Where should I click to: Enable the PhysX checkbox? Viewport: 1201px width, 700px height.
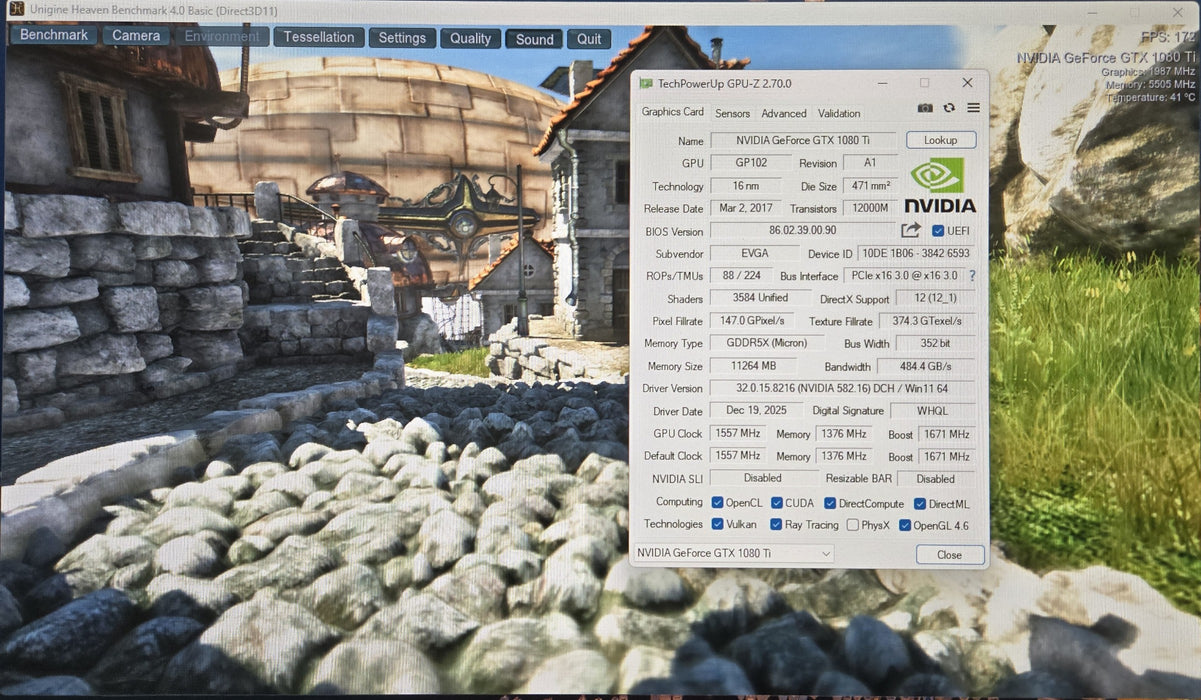[x=852, y=525]
